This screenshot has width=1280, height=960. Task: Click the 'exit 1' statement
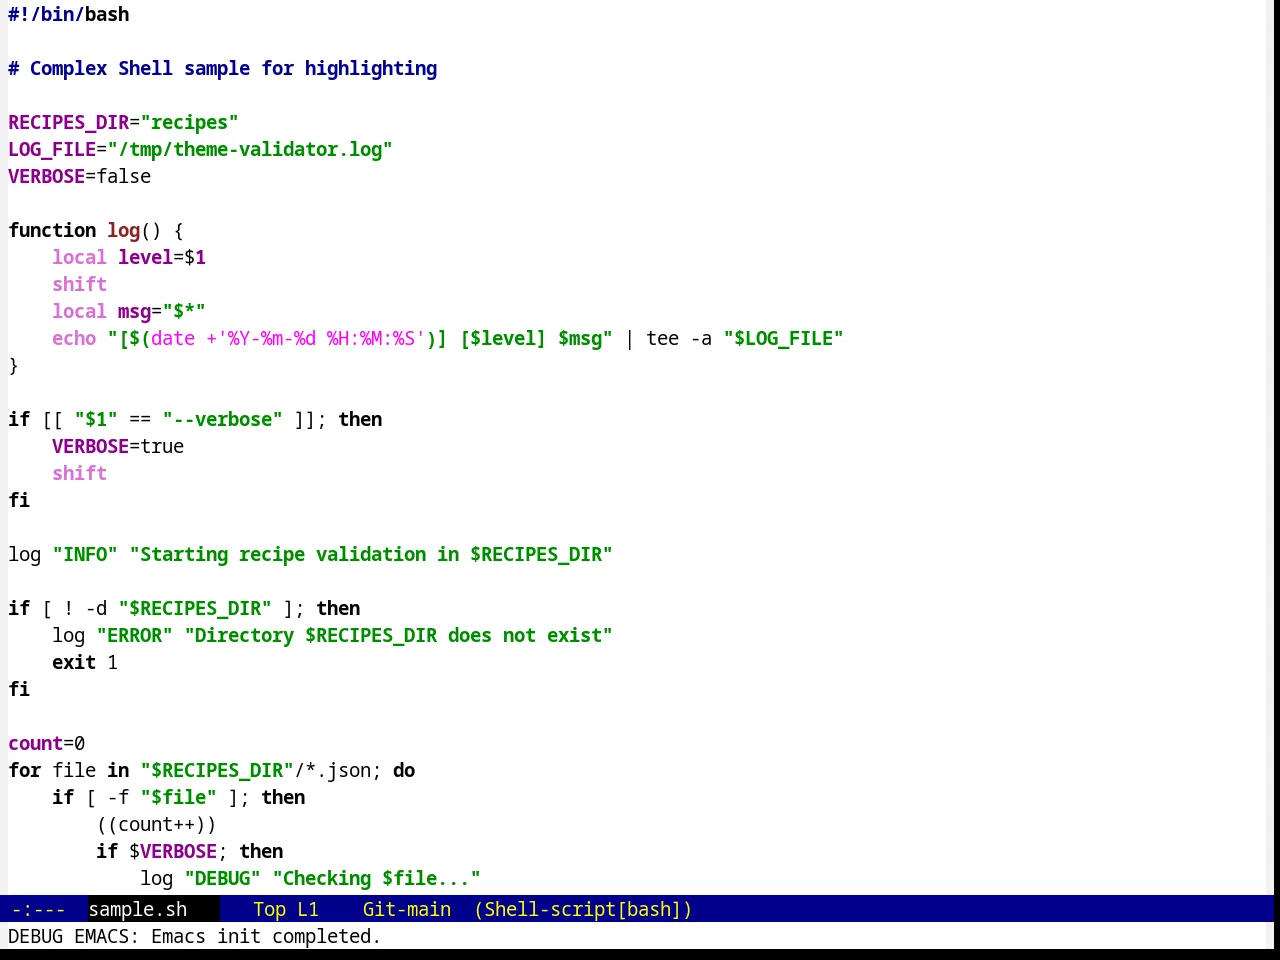point(85,662)
